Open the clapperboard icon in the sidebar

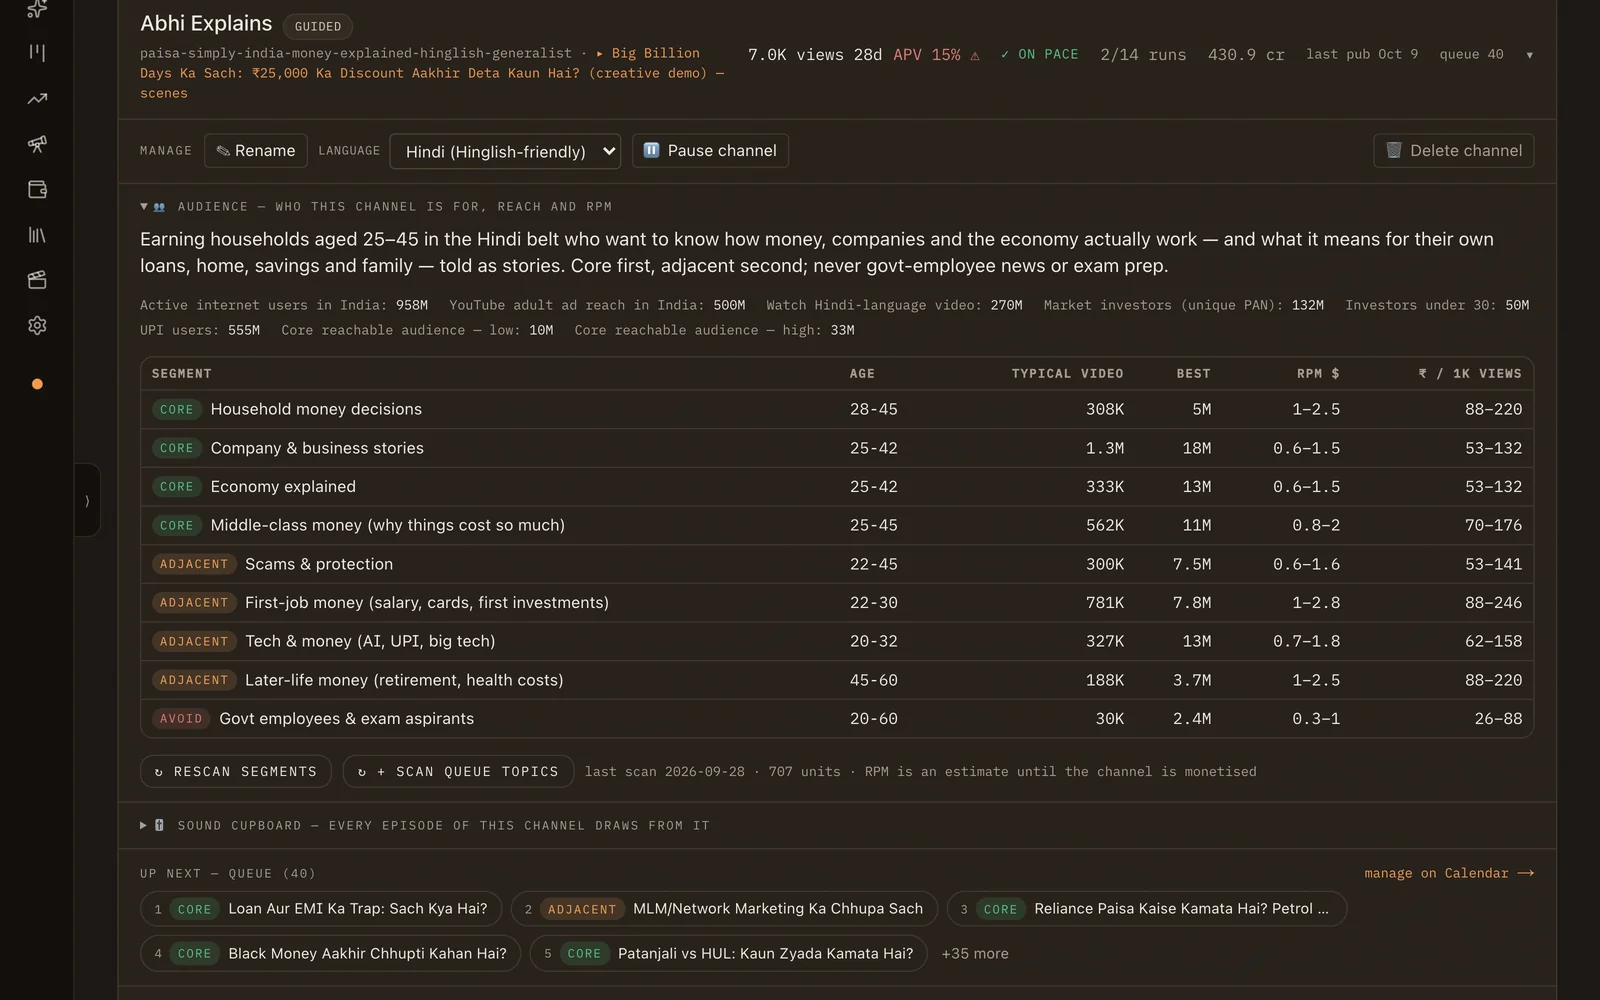(37, 280)
